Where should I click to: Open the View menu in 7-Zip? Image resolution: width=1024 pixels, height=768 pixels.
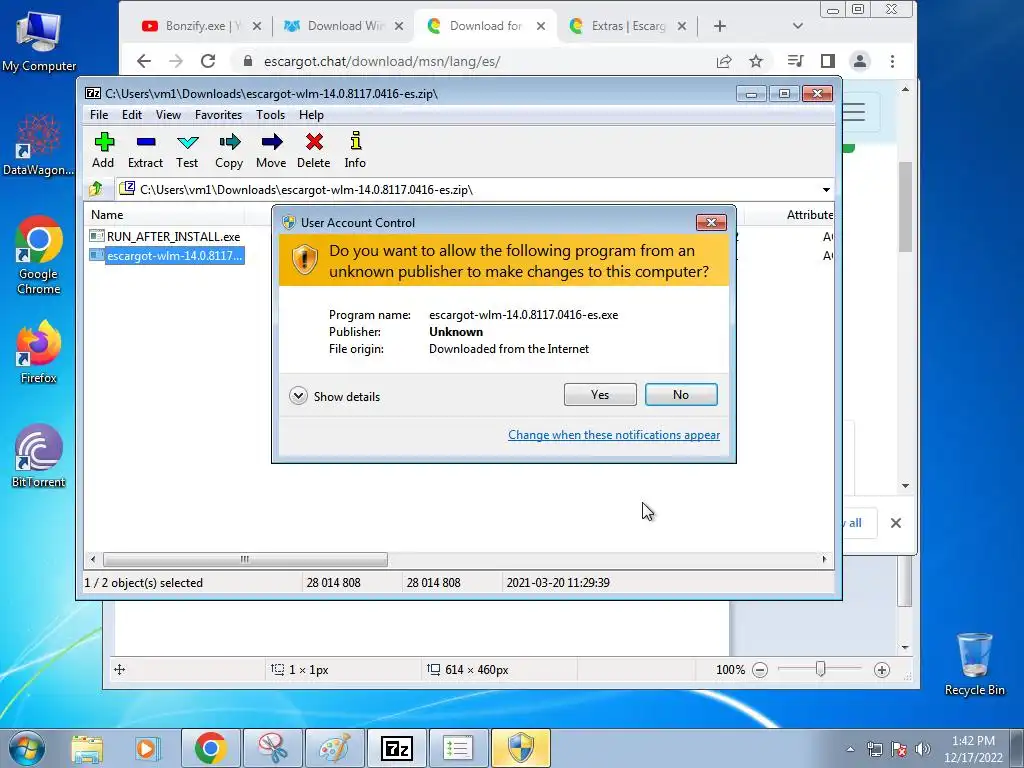click(168, 115)
